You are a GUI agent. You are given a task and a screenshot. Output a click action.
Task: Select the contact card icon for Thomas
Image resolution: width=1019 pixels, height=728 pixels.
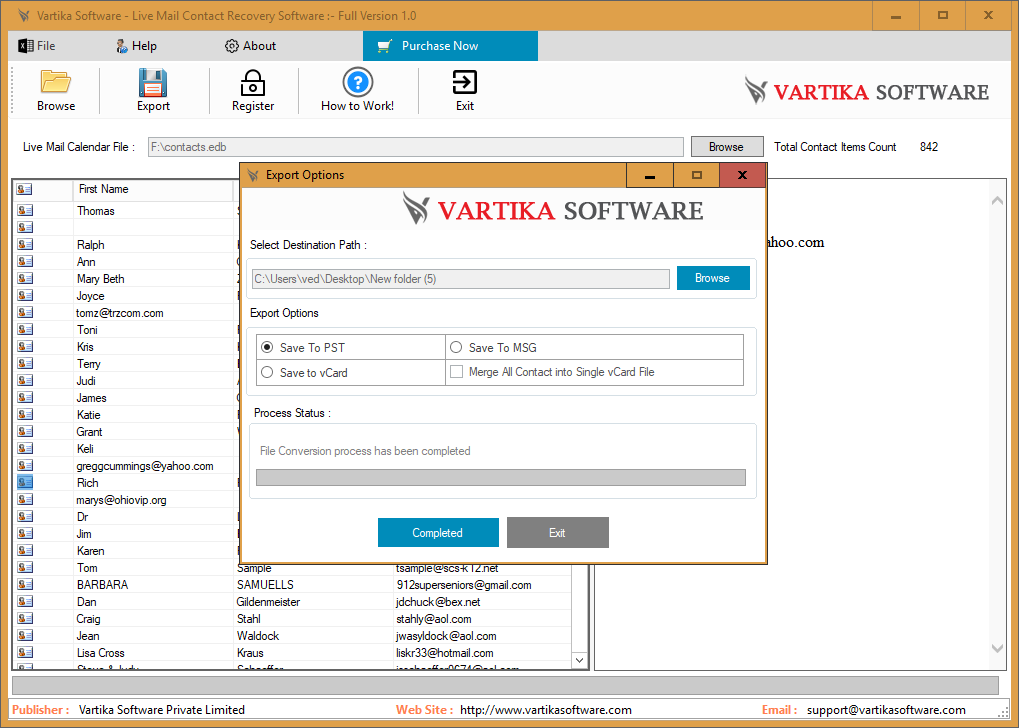pyautogui.click(x=25, y=211)
